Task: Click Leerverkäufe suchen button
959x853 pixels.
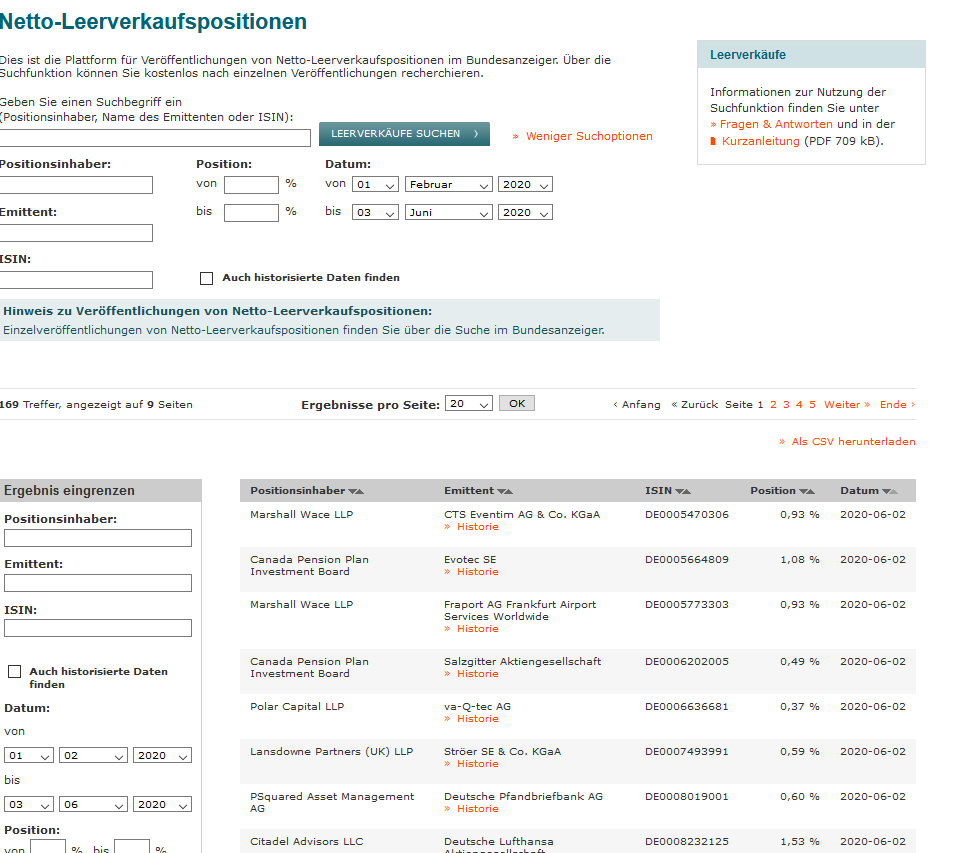Action: pos(404,134)
